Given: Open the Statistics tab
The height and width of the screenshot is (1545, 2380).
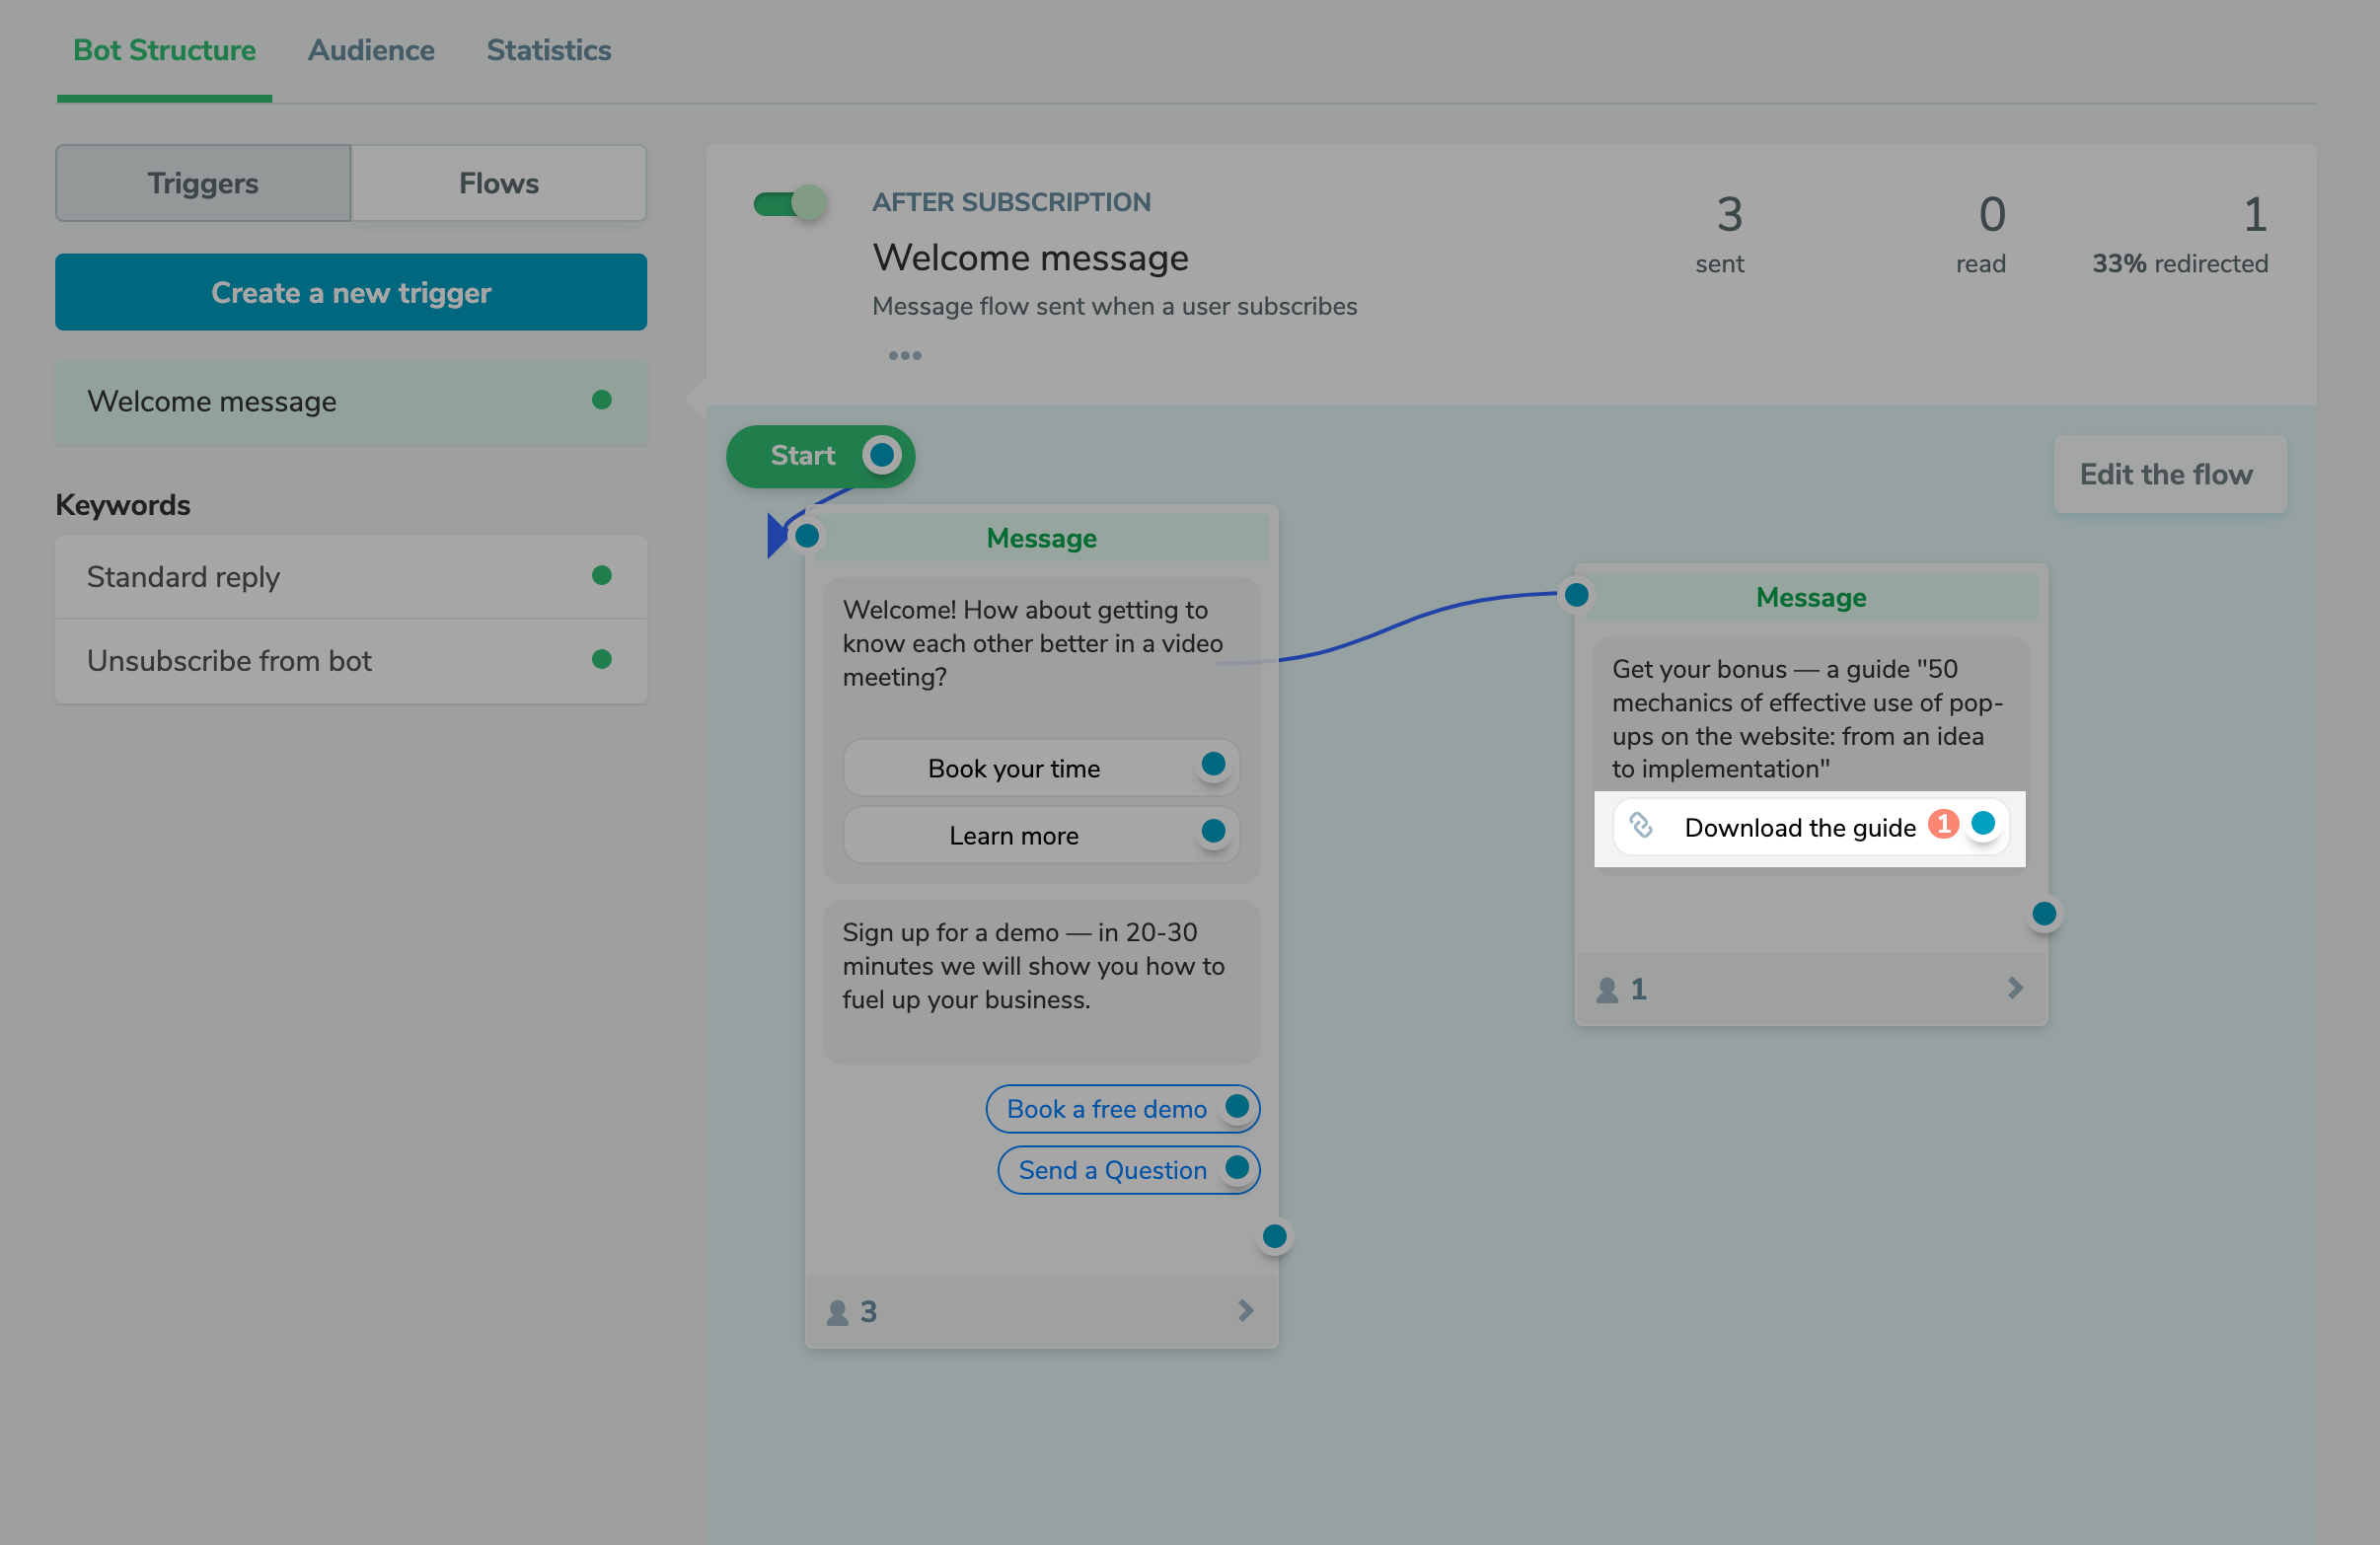Looking at the screenshot, I should click(548, 49).
